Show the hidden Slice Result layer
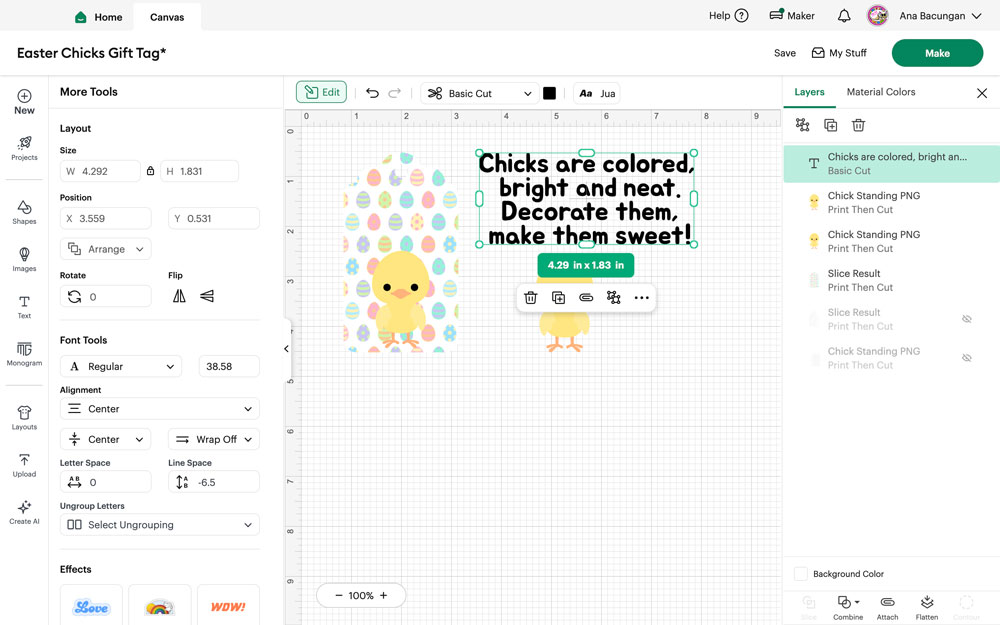Image resolution: width=1000 pixels, height=625 pixels. click(967, 319)
